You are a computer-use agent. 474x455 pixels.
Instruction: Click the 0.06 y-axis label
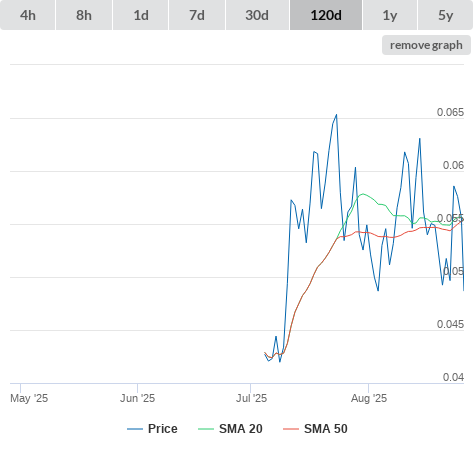click(x=453, y=165)
